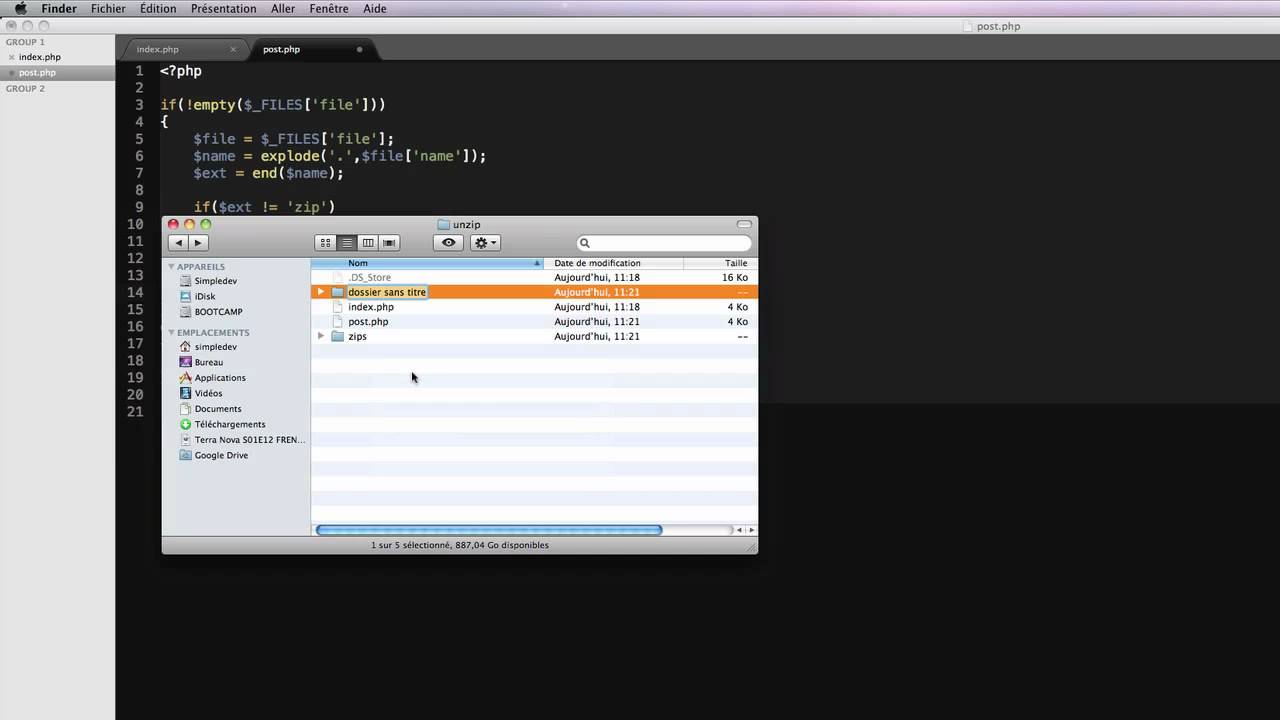Screen dimensions: 1280x720
Task: Select index.php in the Finder list
Action: click(x=534, y=307)
